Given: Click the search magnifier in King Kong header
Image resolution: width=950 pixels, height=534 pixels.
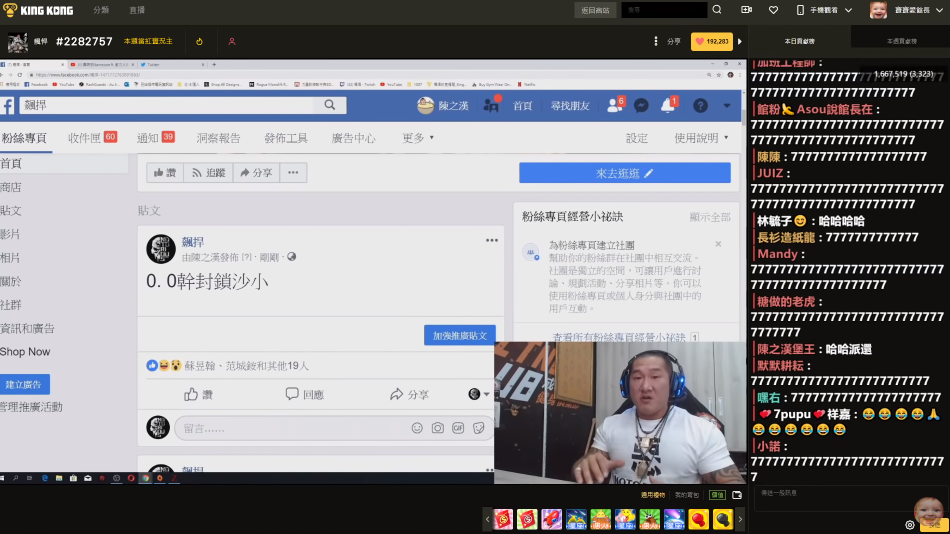Looking at the screenshot, I should [716, 10].
